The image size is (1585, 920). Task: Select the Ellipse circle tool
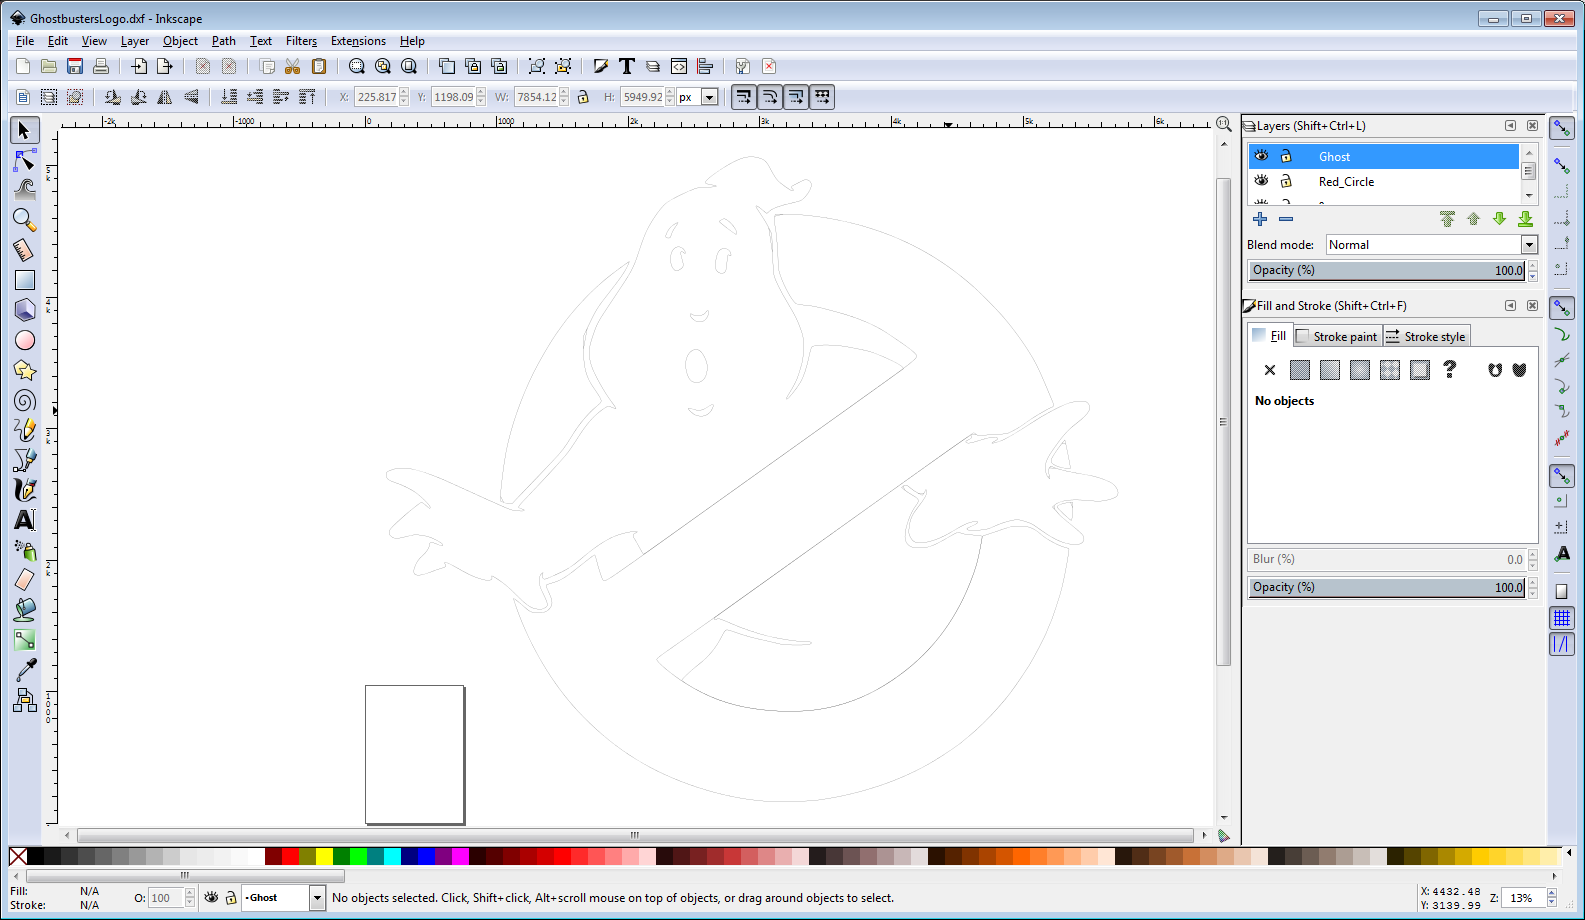pyautogui.click(x=25, y=340)
